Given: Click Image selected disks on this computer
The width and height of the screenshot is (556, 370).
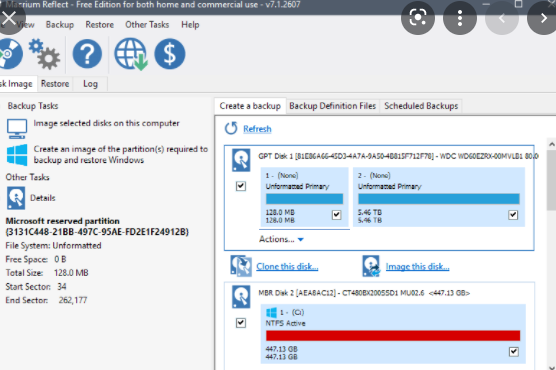Looking at the screenshot, I should coord(106,123).
